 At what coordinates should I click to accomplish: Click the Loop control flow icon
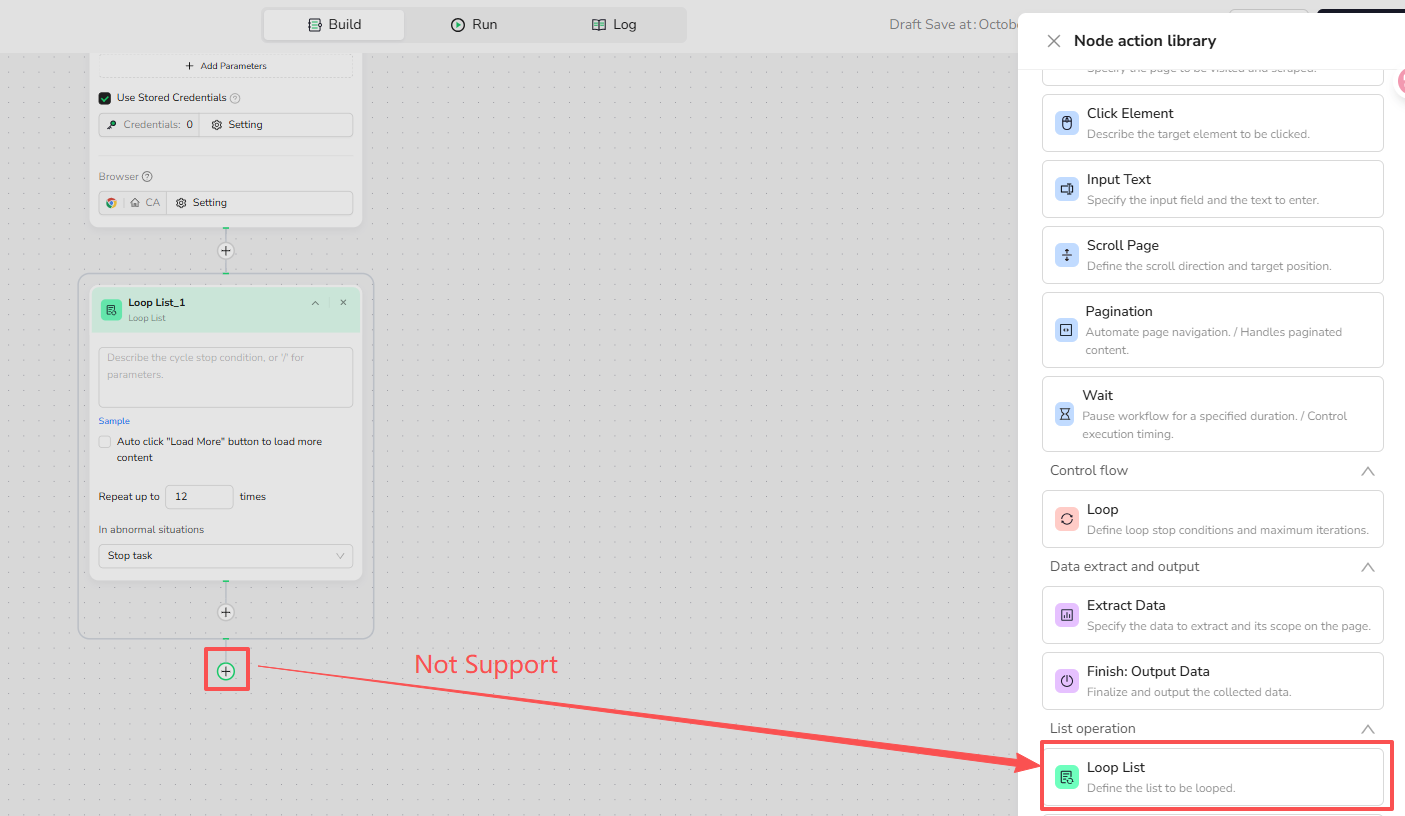[x=1067, y=519]
